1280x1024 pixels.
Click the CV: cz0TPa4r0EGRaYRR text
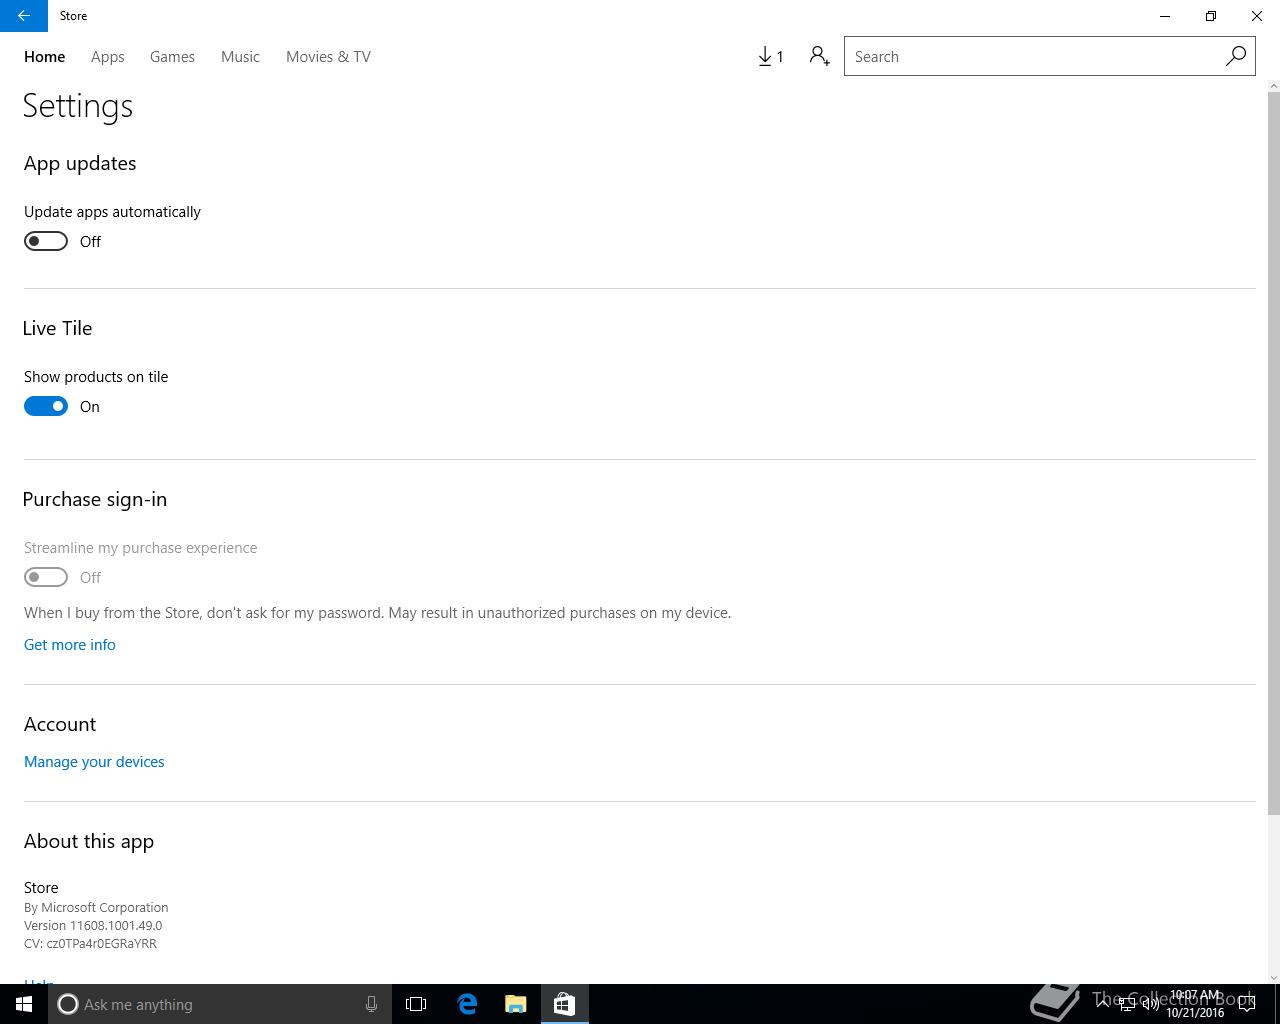tap(90, 944)
